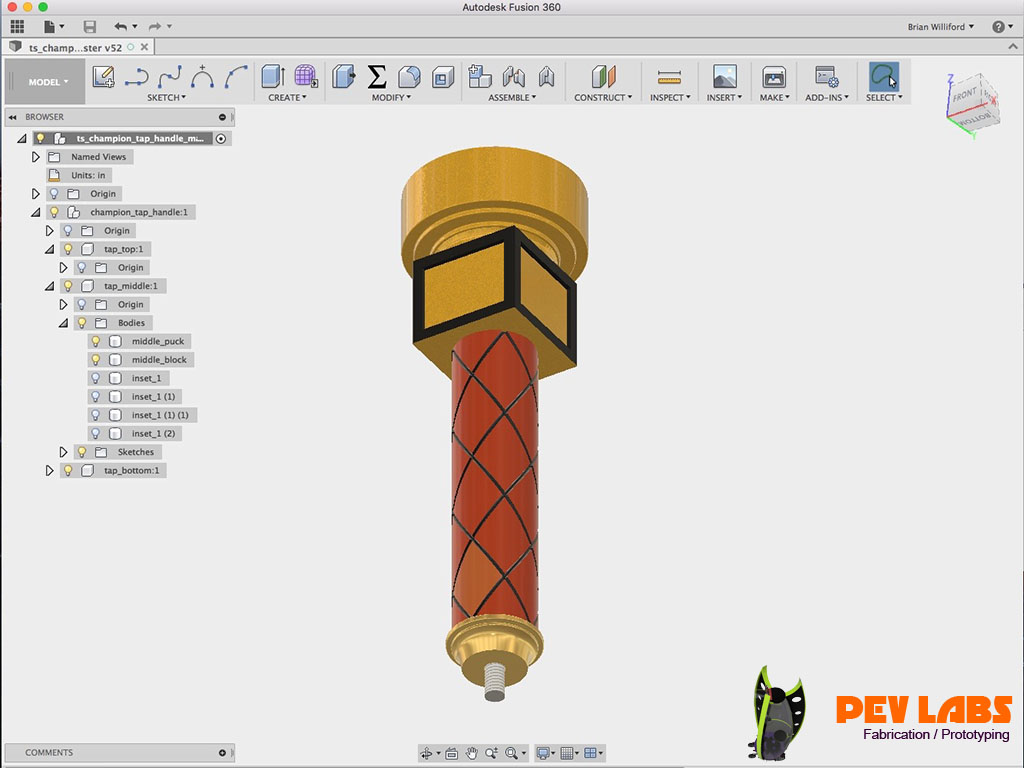Toggle visibility of tap_bottom:1 component

click(66, 470)
